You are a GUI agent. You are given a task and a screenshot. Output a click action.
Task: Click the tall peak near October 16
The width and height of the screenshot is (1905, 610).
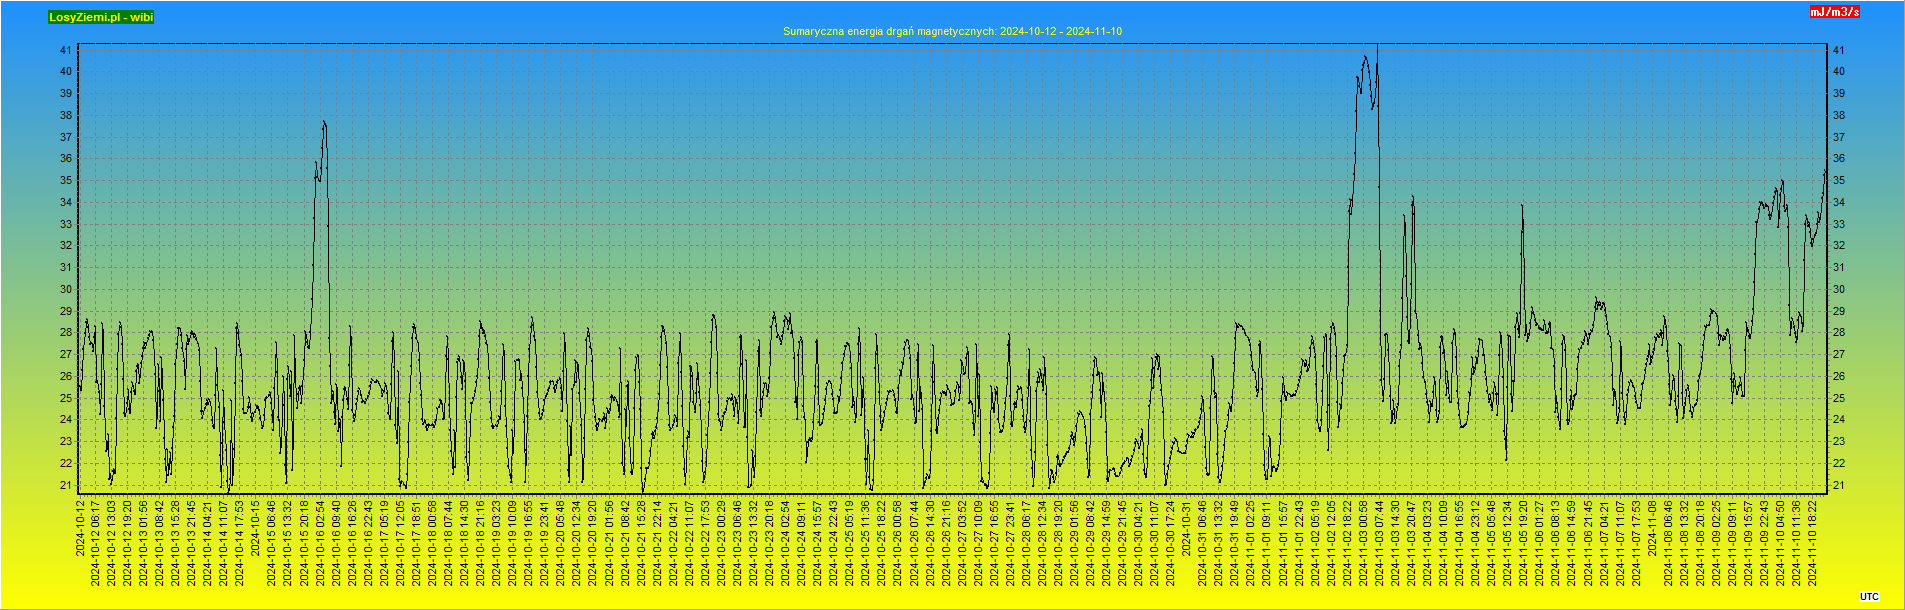pyautogui.click(x=324, y=124)
